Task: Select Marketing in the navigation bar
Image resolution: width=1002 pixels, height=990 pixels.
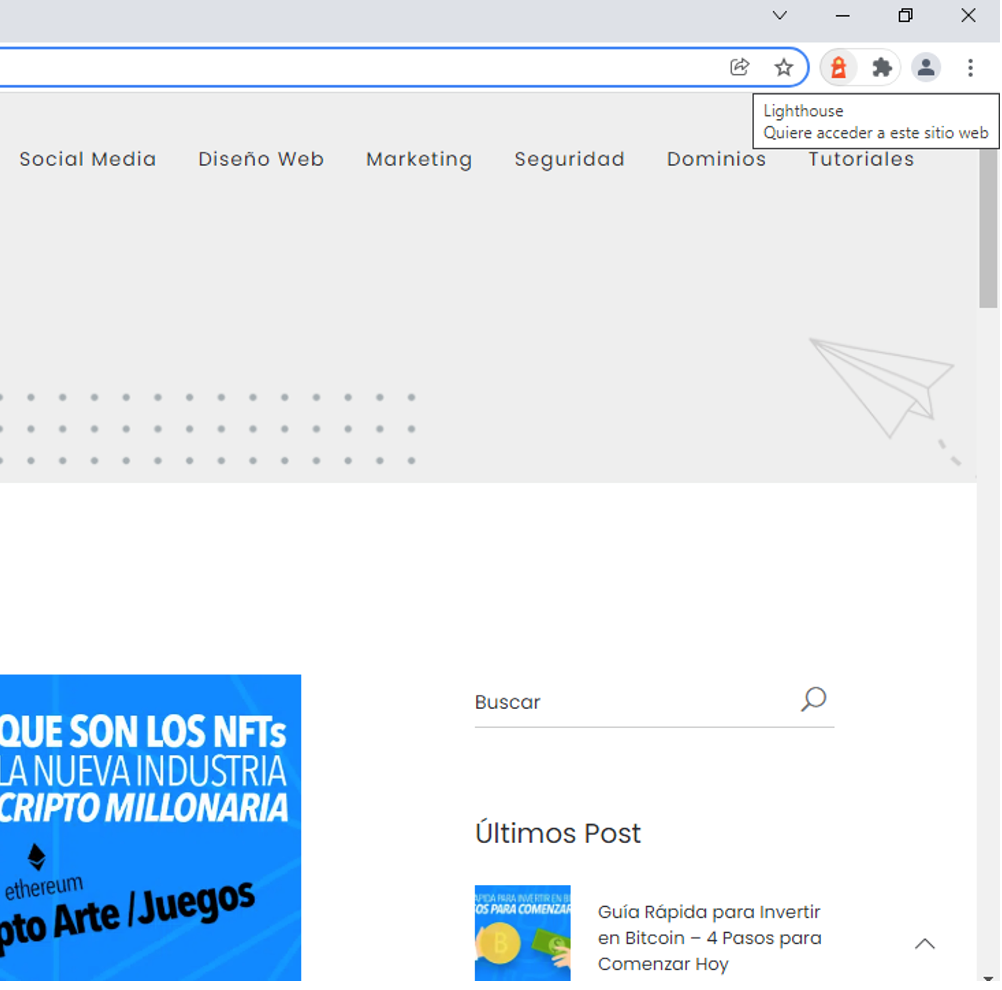Action: coord(419,159)
